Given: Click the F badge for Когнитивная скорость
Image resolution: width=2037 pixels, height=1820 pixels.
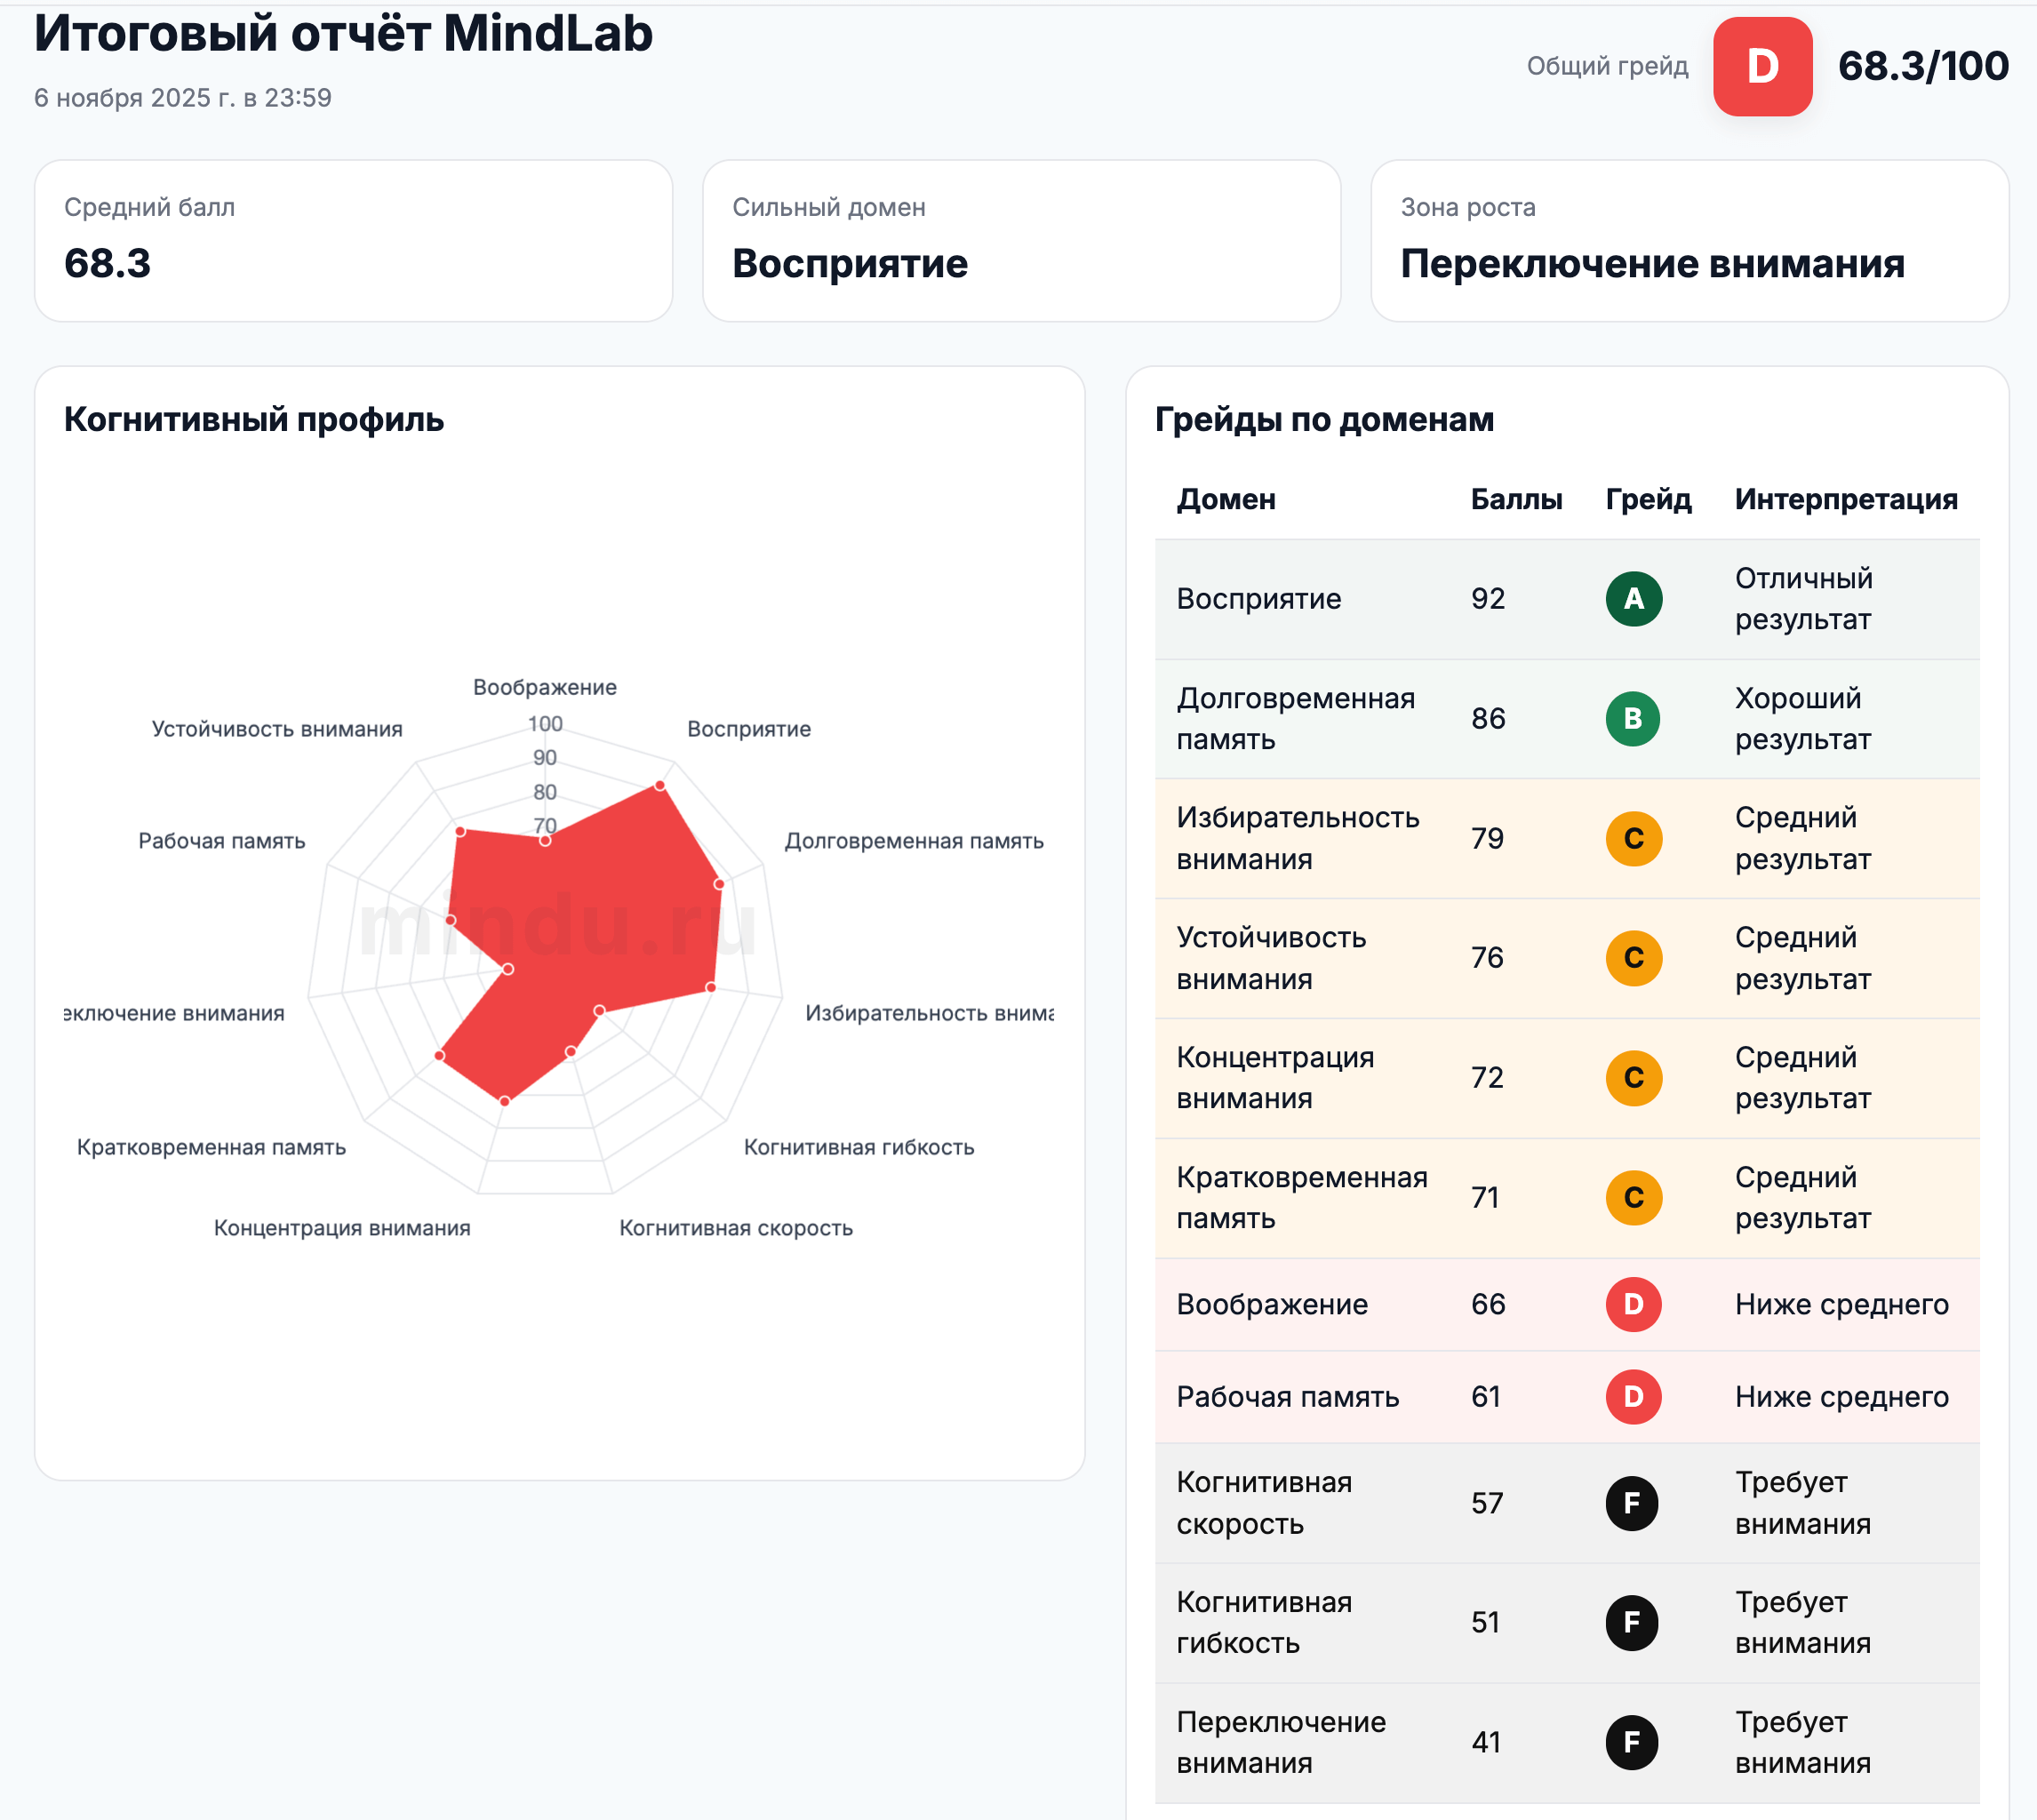Looking at the screenshot, I should tap(1632, 1503).
